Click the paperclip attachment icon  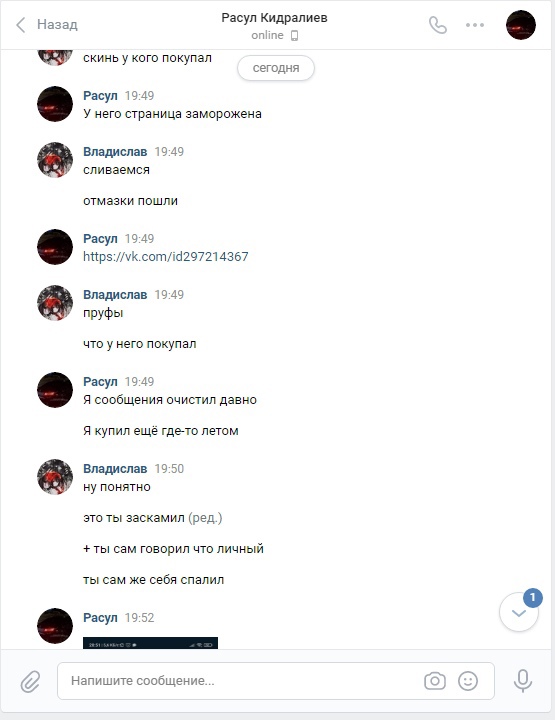pyautogui.click(x=30, y=681)
